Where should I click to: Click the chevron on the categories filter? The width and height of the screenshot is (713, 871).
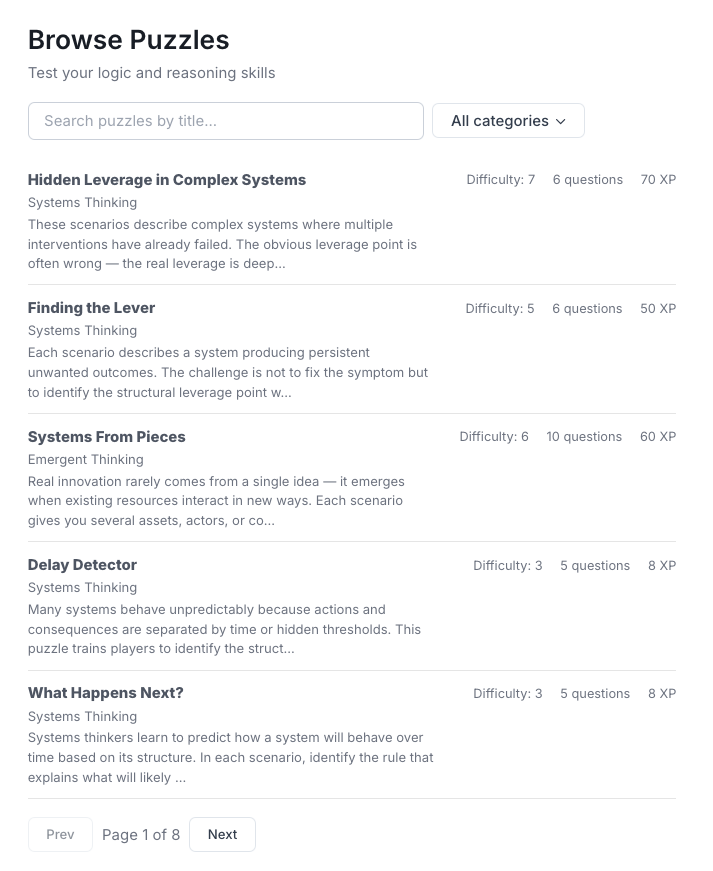[561, 120]
